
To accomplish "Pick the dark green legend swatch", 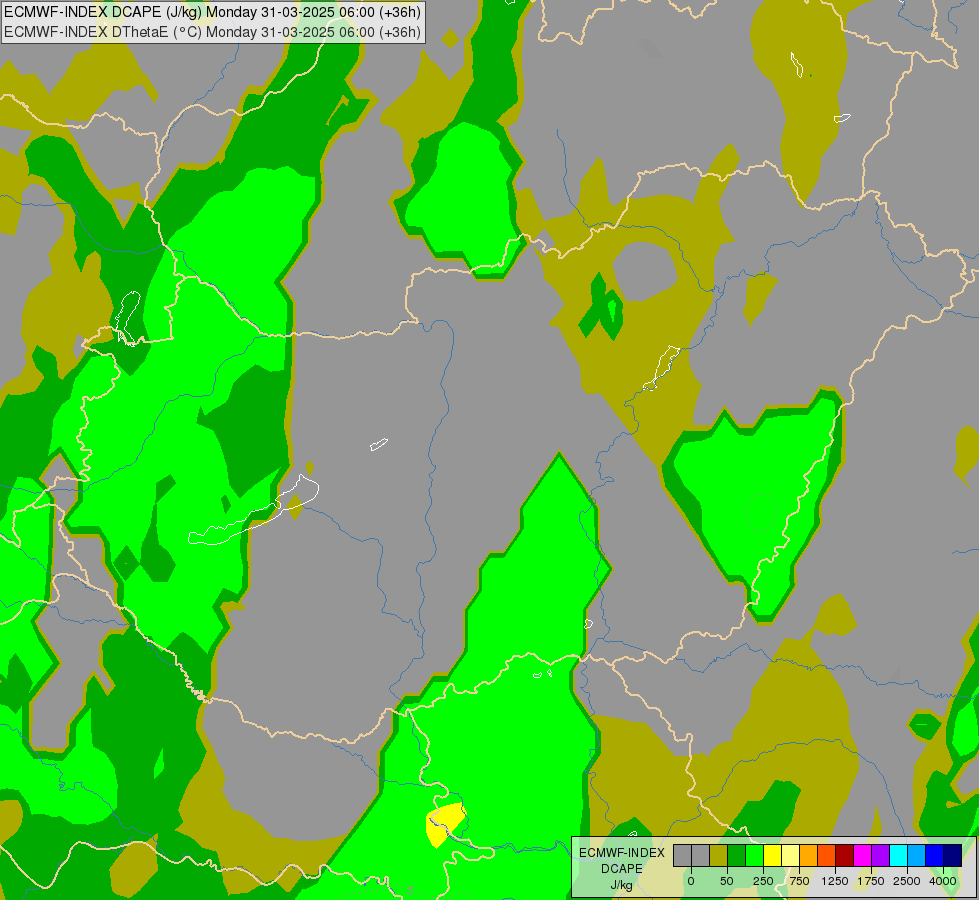I will 737,856.
